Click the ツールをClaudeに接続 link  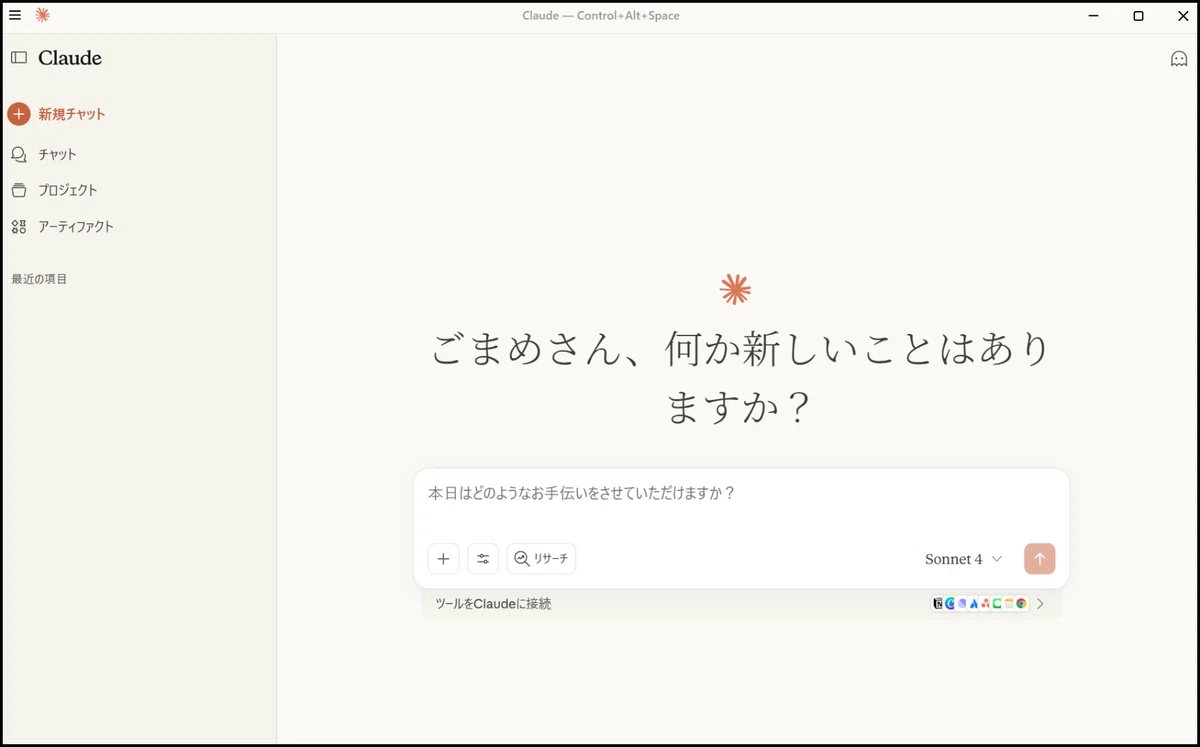pyautogui.click(x=493, y=604)
